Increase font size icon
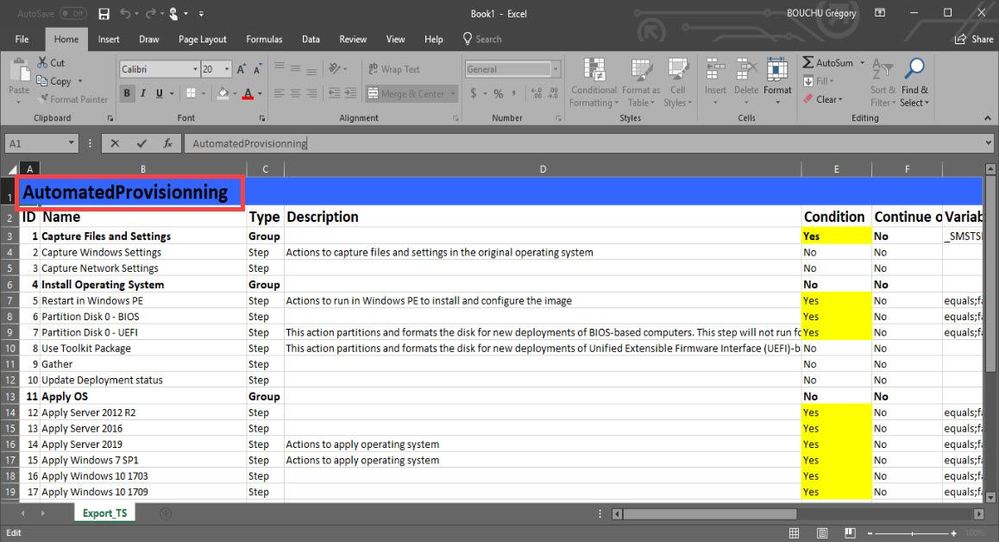The image size is (999, 542). (x=241, y=69)
